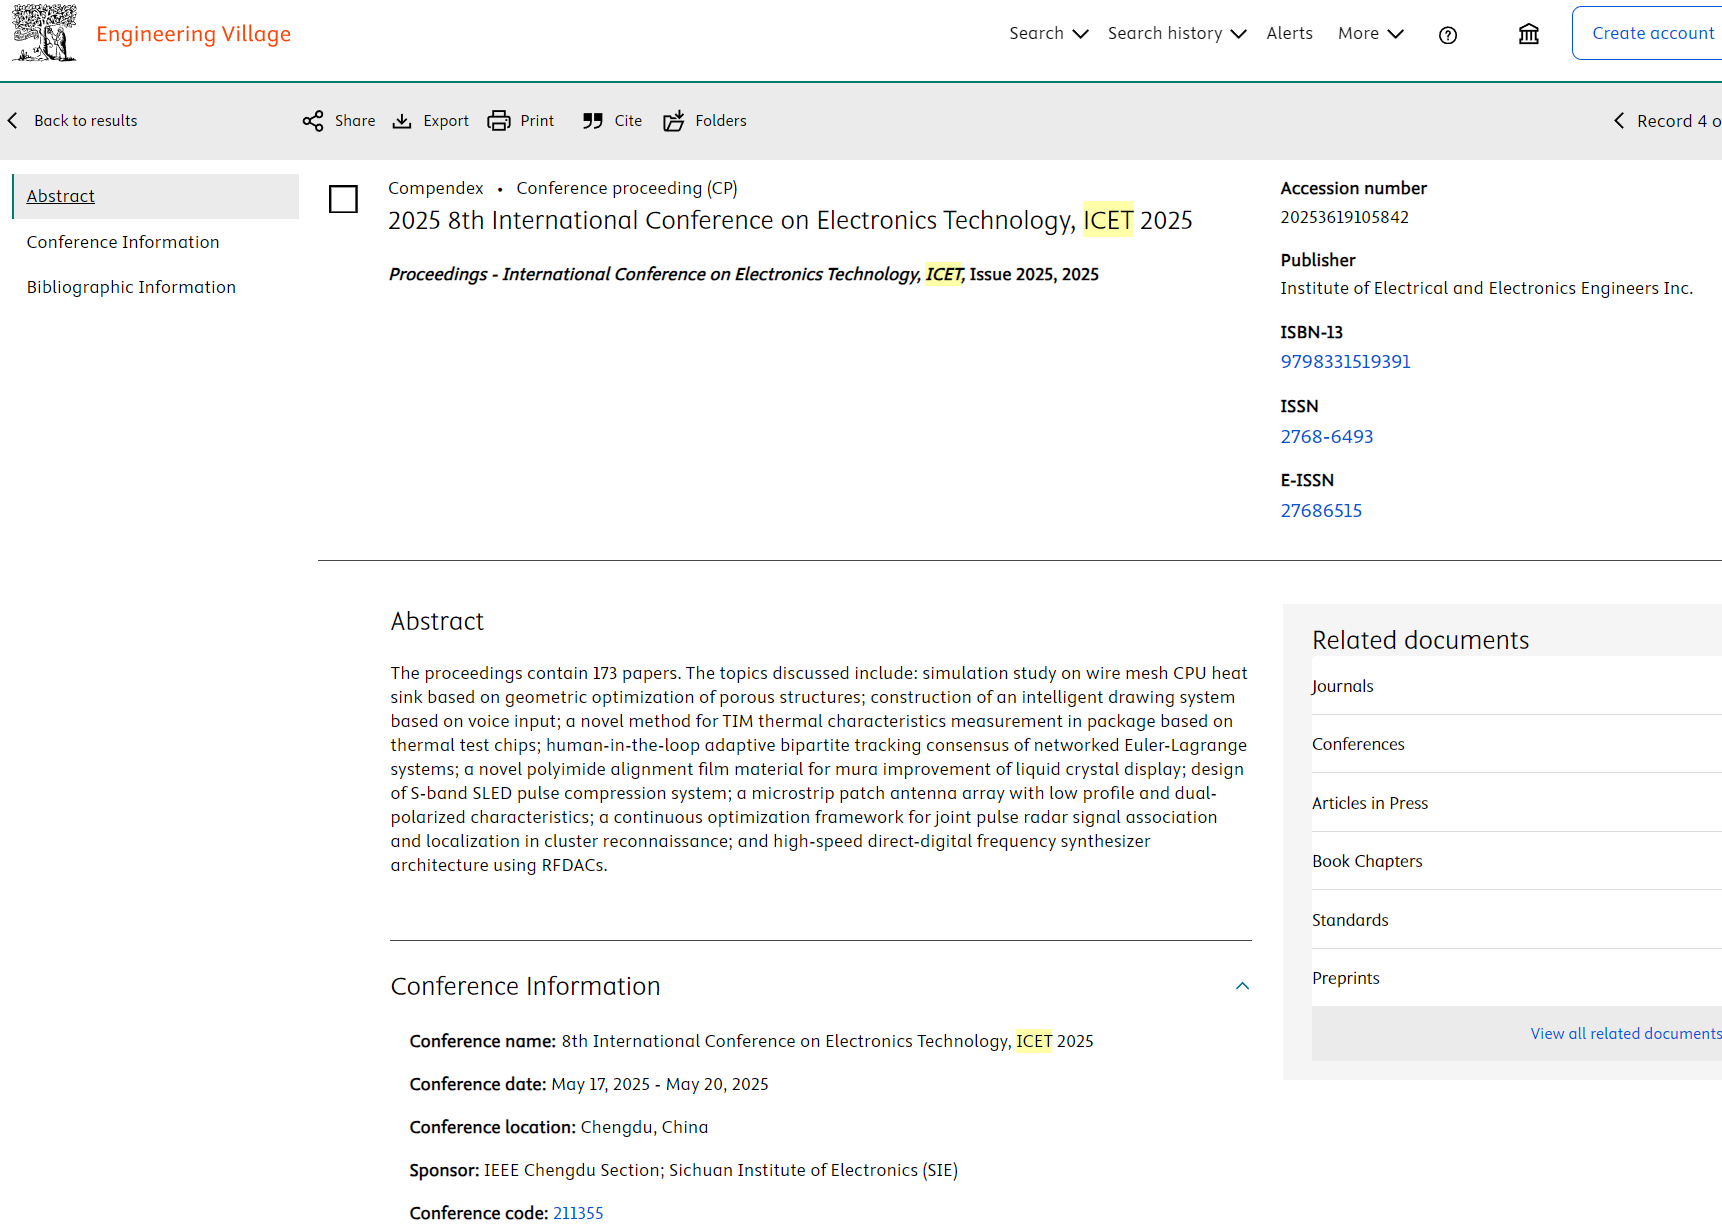Click the Engineering Village tree logo
The height and width of the screenshot is (1231, 1722).
44,33
